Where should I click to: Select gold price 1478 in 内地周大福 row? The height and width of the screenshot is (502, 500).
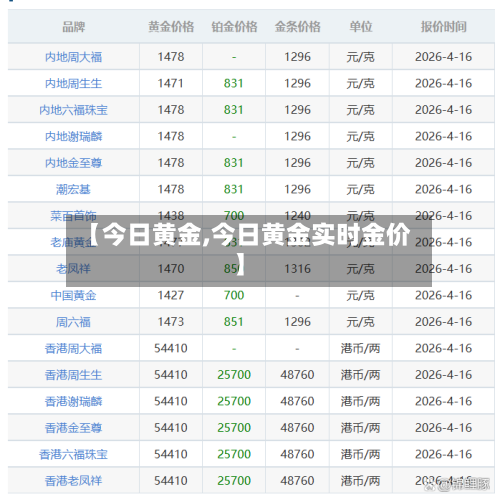(x=171, y=57)
